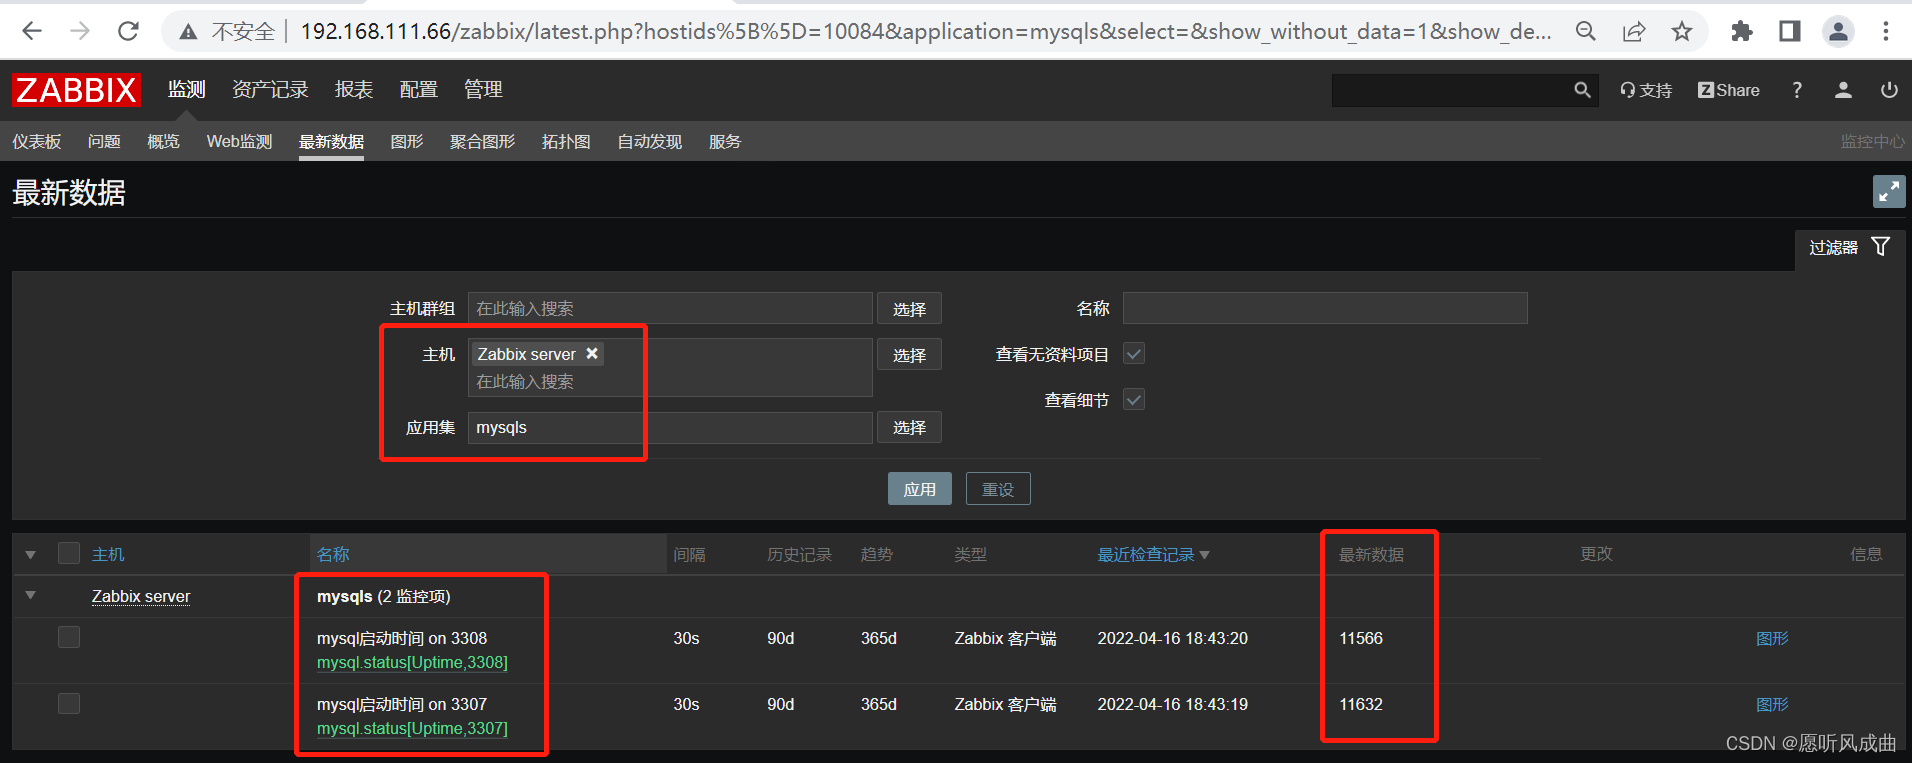This screenshot has width=1912, height=763.
Task: Go to 拓扑图 submenu
Action: [566, 142]
